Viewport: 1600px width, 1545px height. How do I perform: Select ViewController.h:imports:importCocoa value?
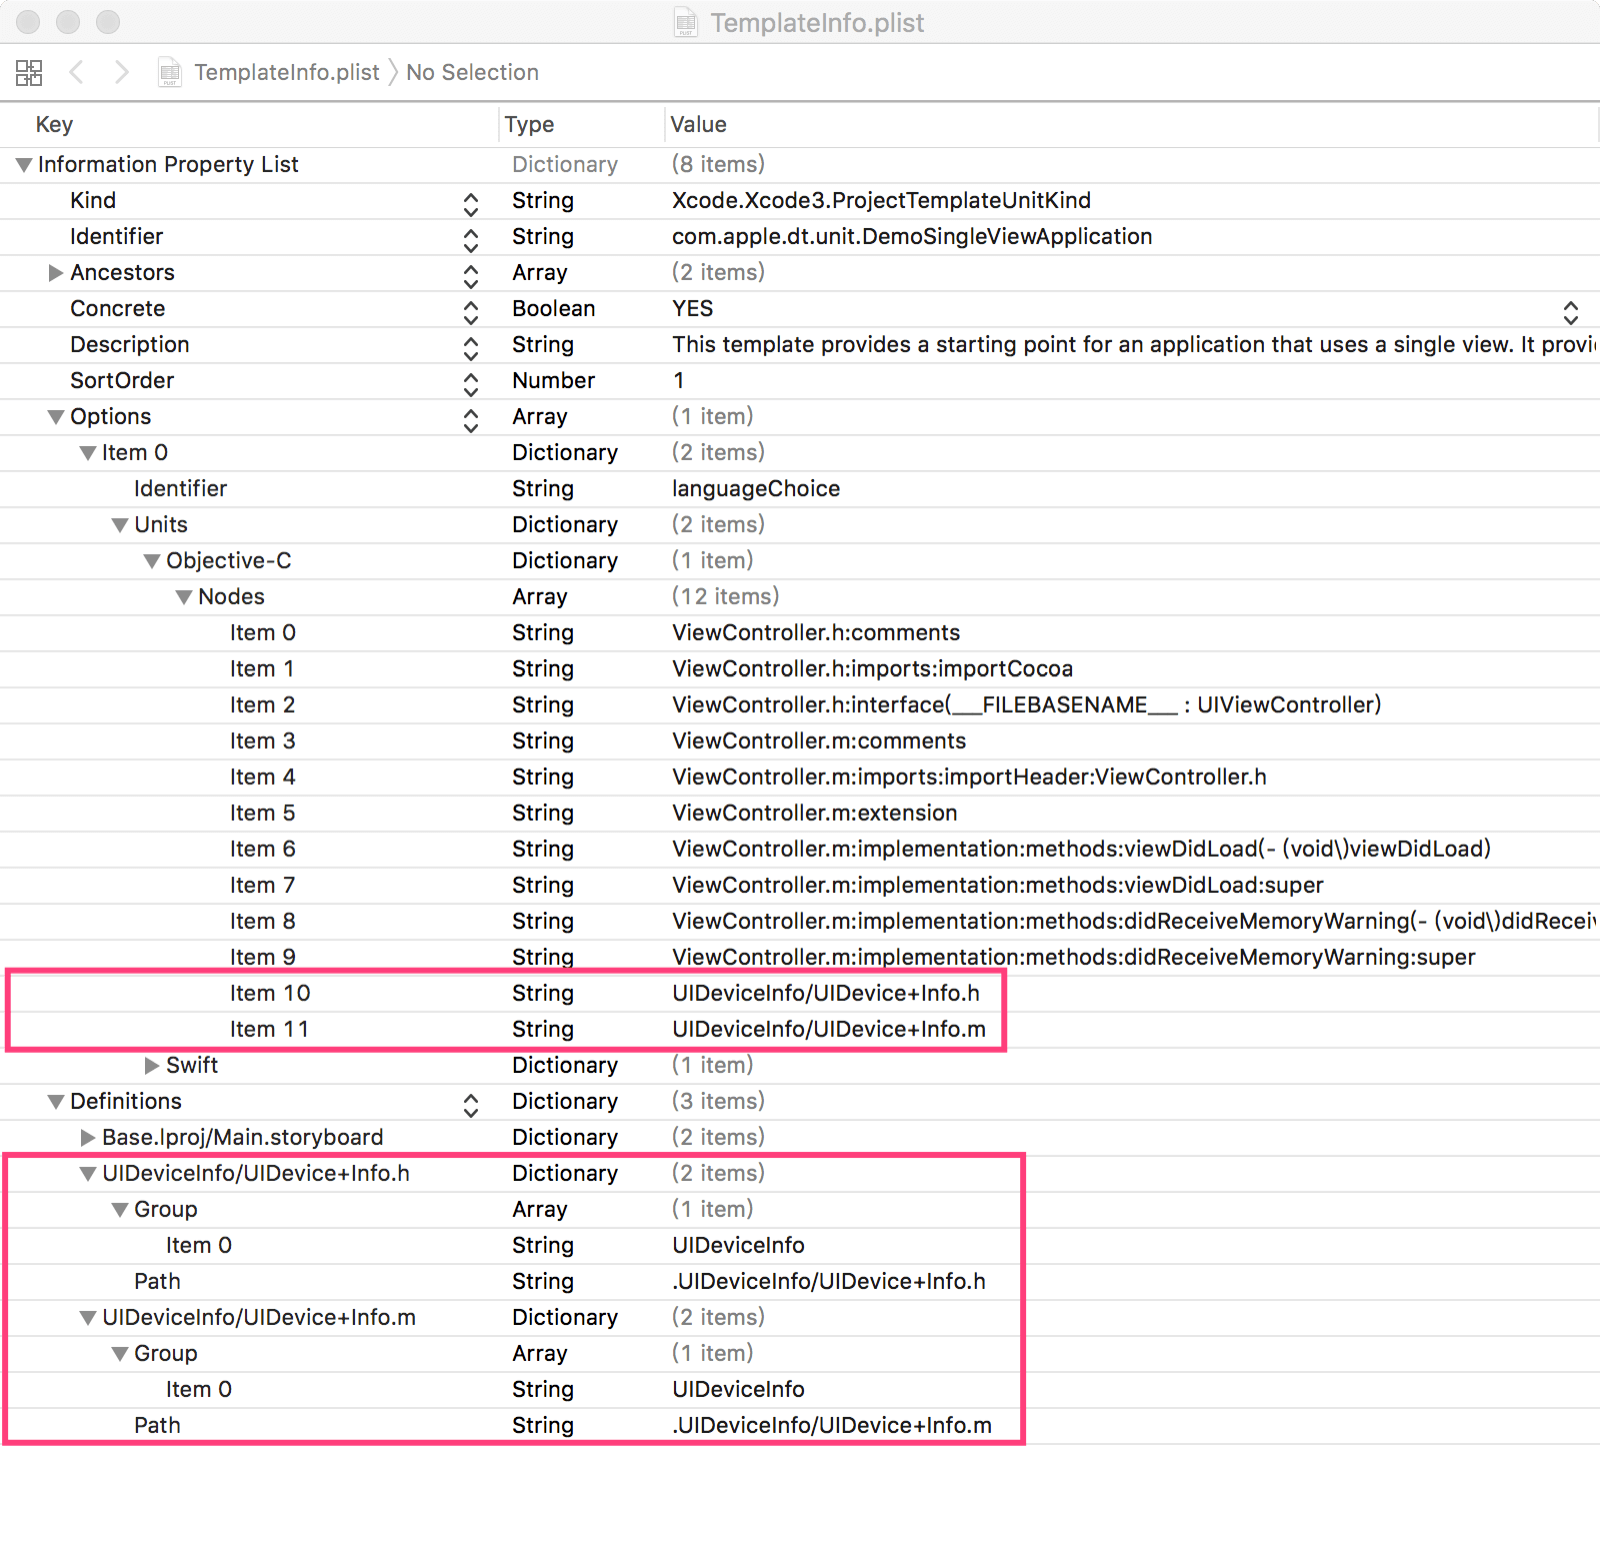(x=872, y=668)
